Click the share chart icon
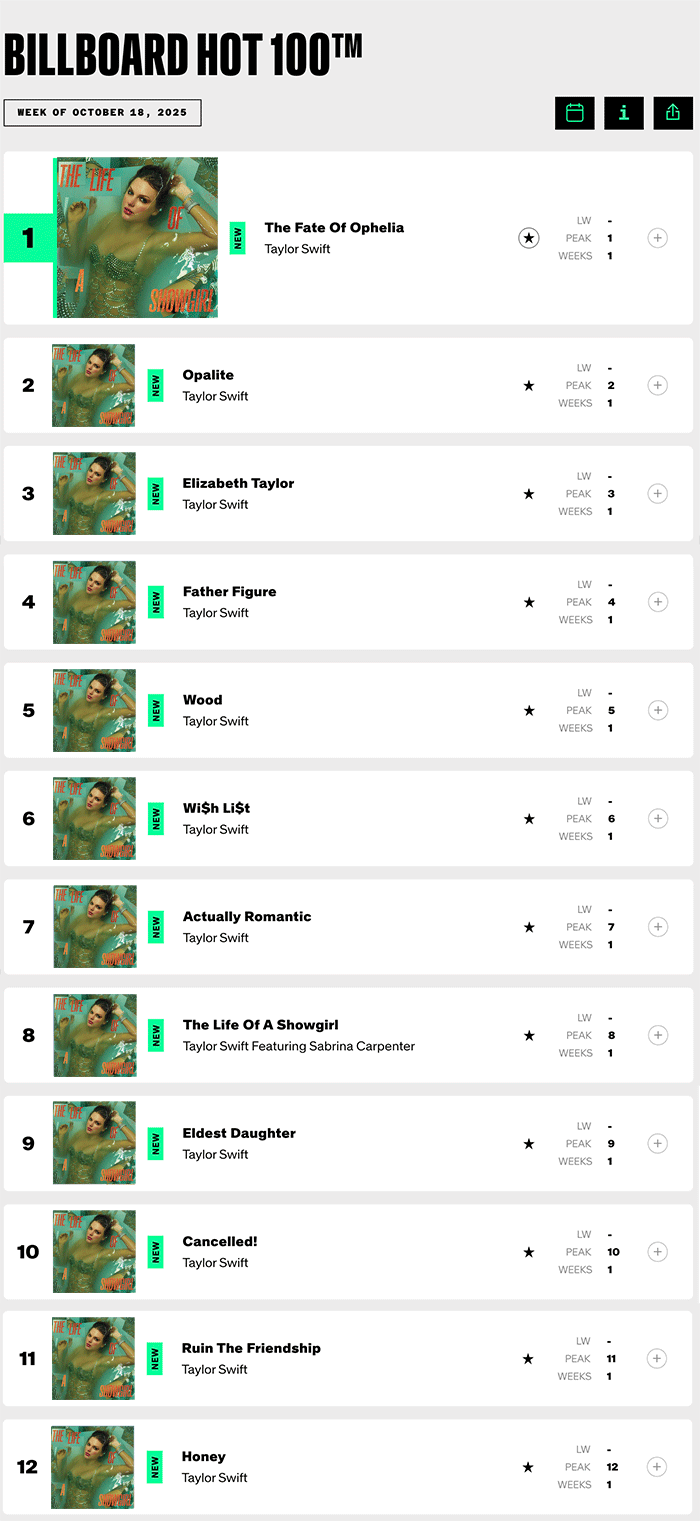Screen dimensions: 700x1521 [673, 113]
